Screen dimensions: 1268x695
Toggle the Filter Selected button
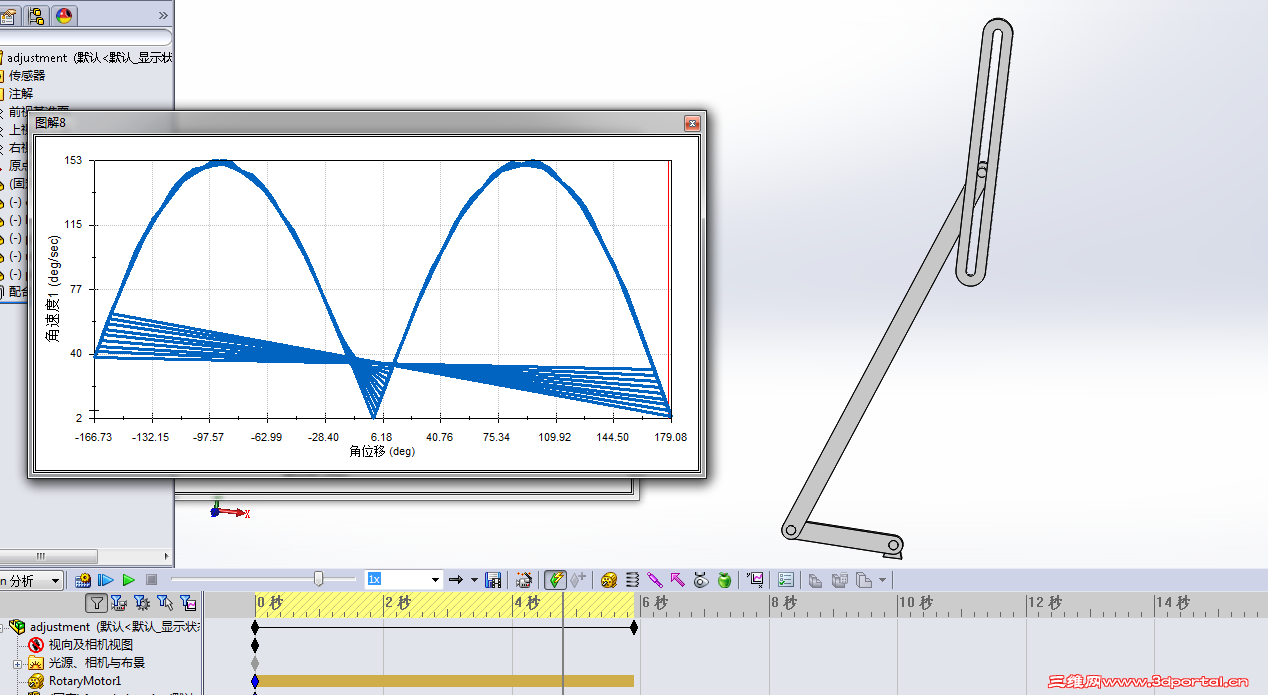[x=165, y=602]
